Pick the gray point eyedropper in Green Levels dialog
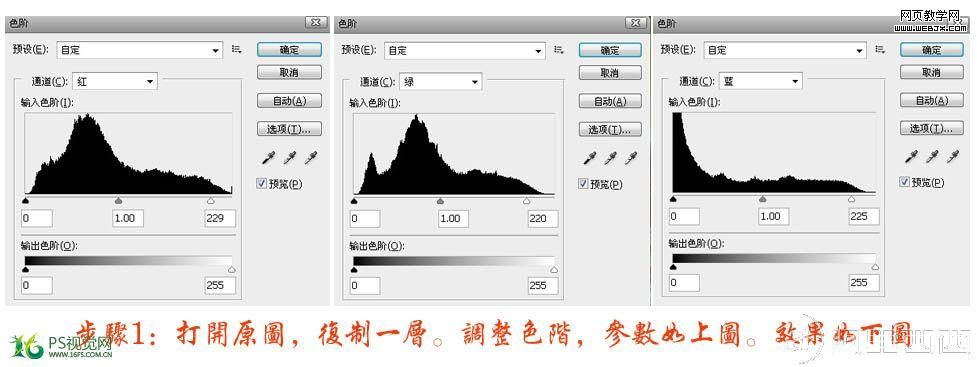This screenshot has height=367, width=977. 611,158
